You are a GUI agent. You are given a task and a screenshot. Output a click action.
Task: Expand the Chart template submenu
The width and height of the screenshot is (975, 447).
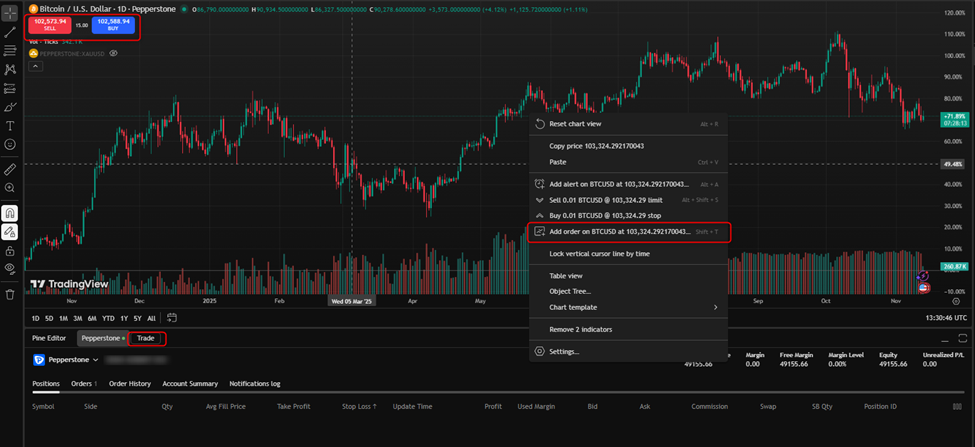(x=628, y=307)
